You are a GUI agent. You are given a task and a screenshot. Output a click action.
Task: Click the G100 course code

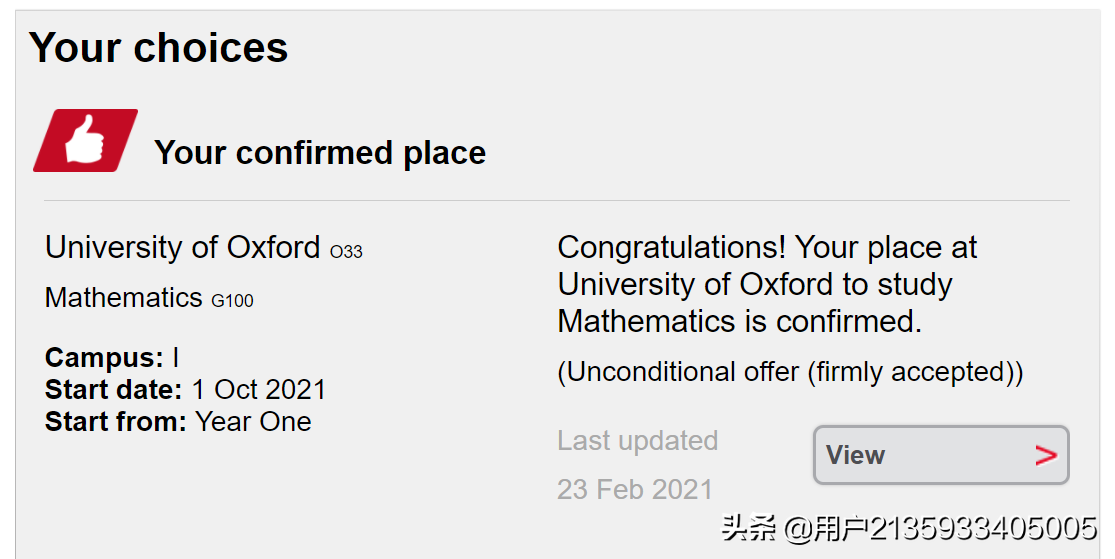point(233,301)
